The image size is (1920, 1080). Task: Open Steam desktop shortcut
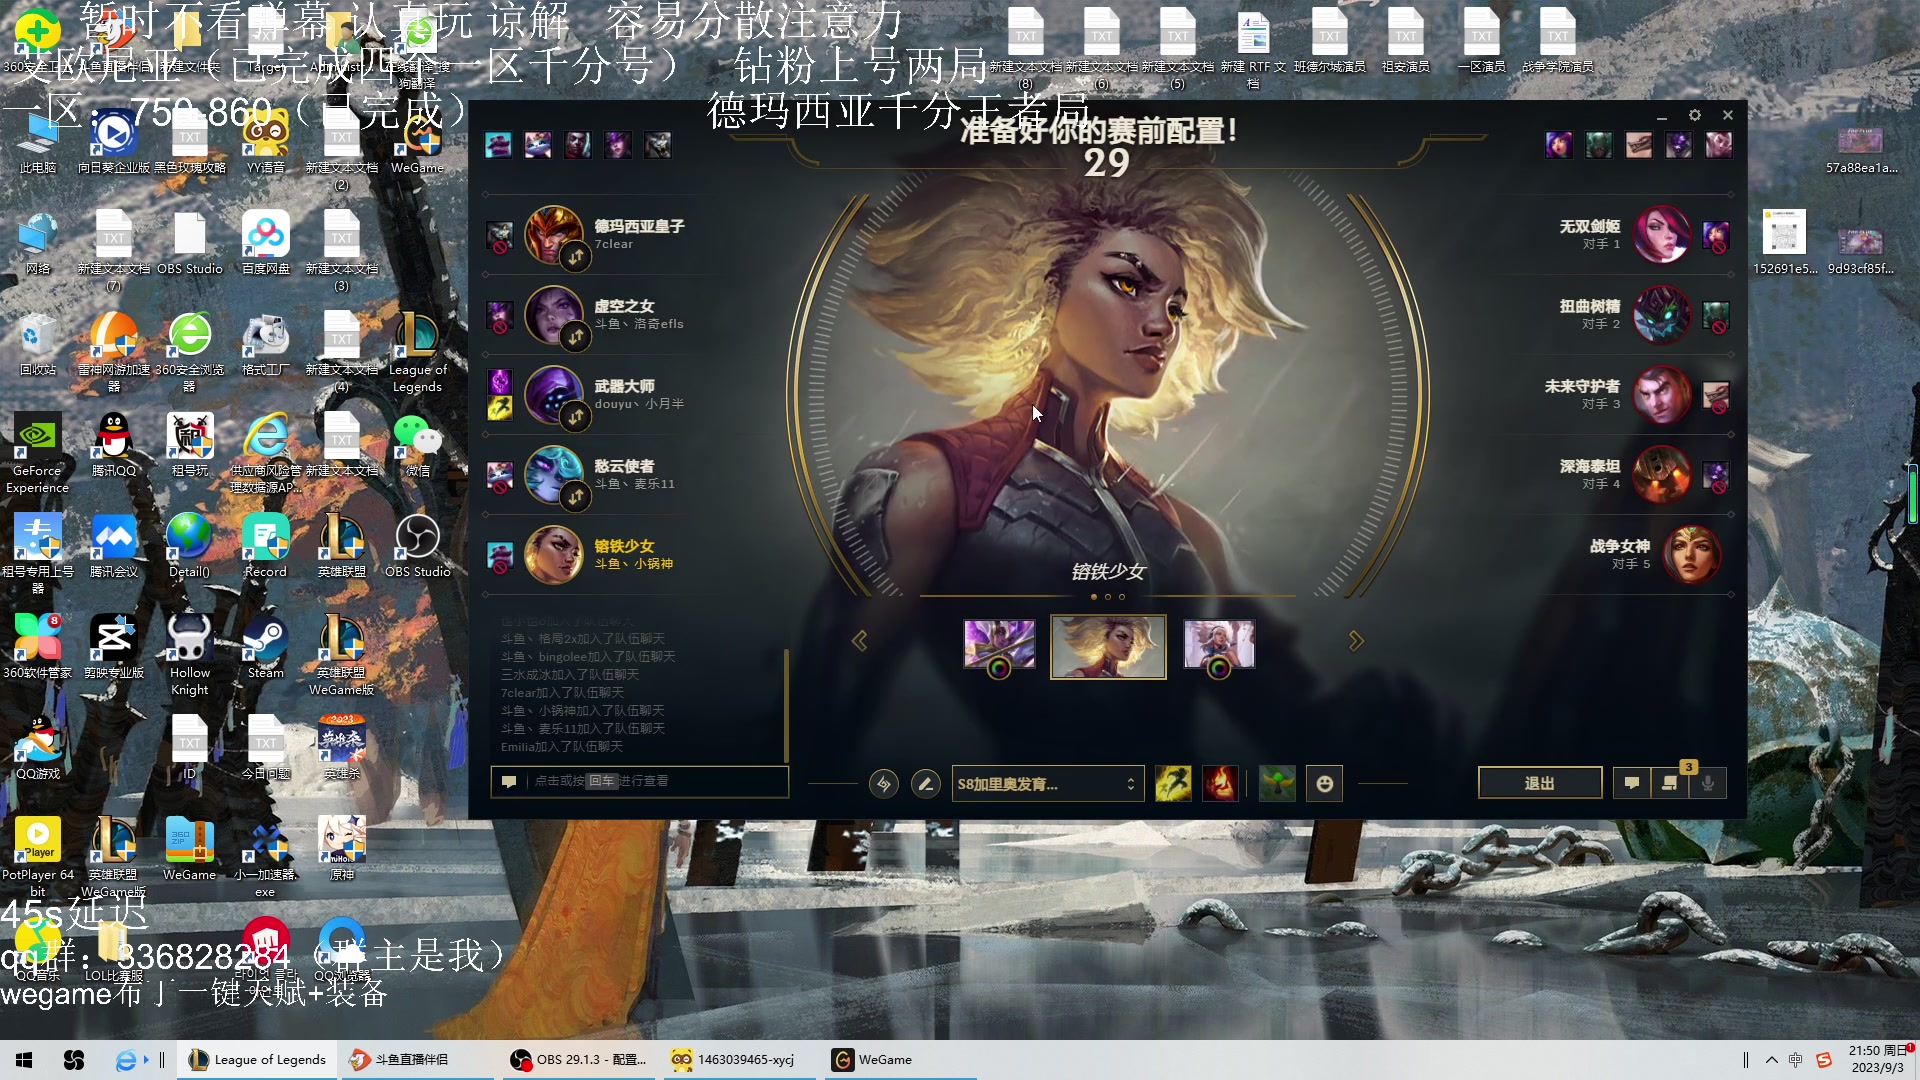[266, 648]
